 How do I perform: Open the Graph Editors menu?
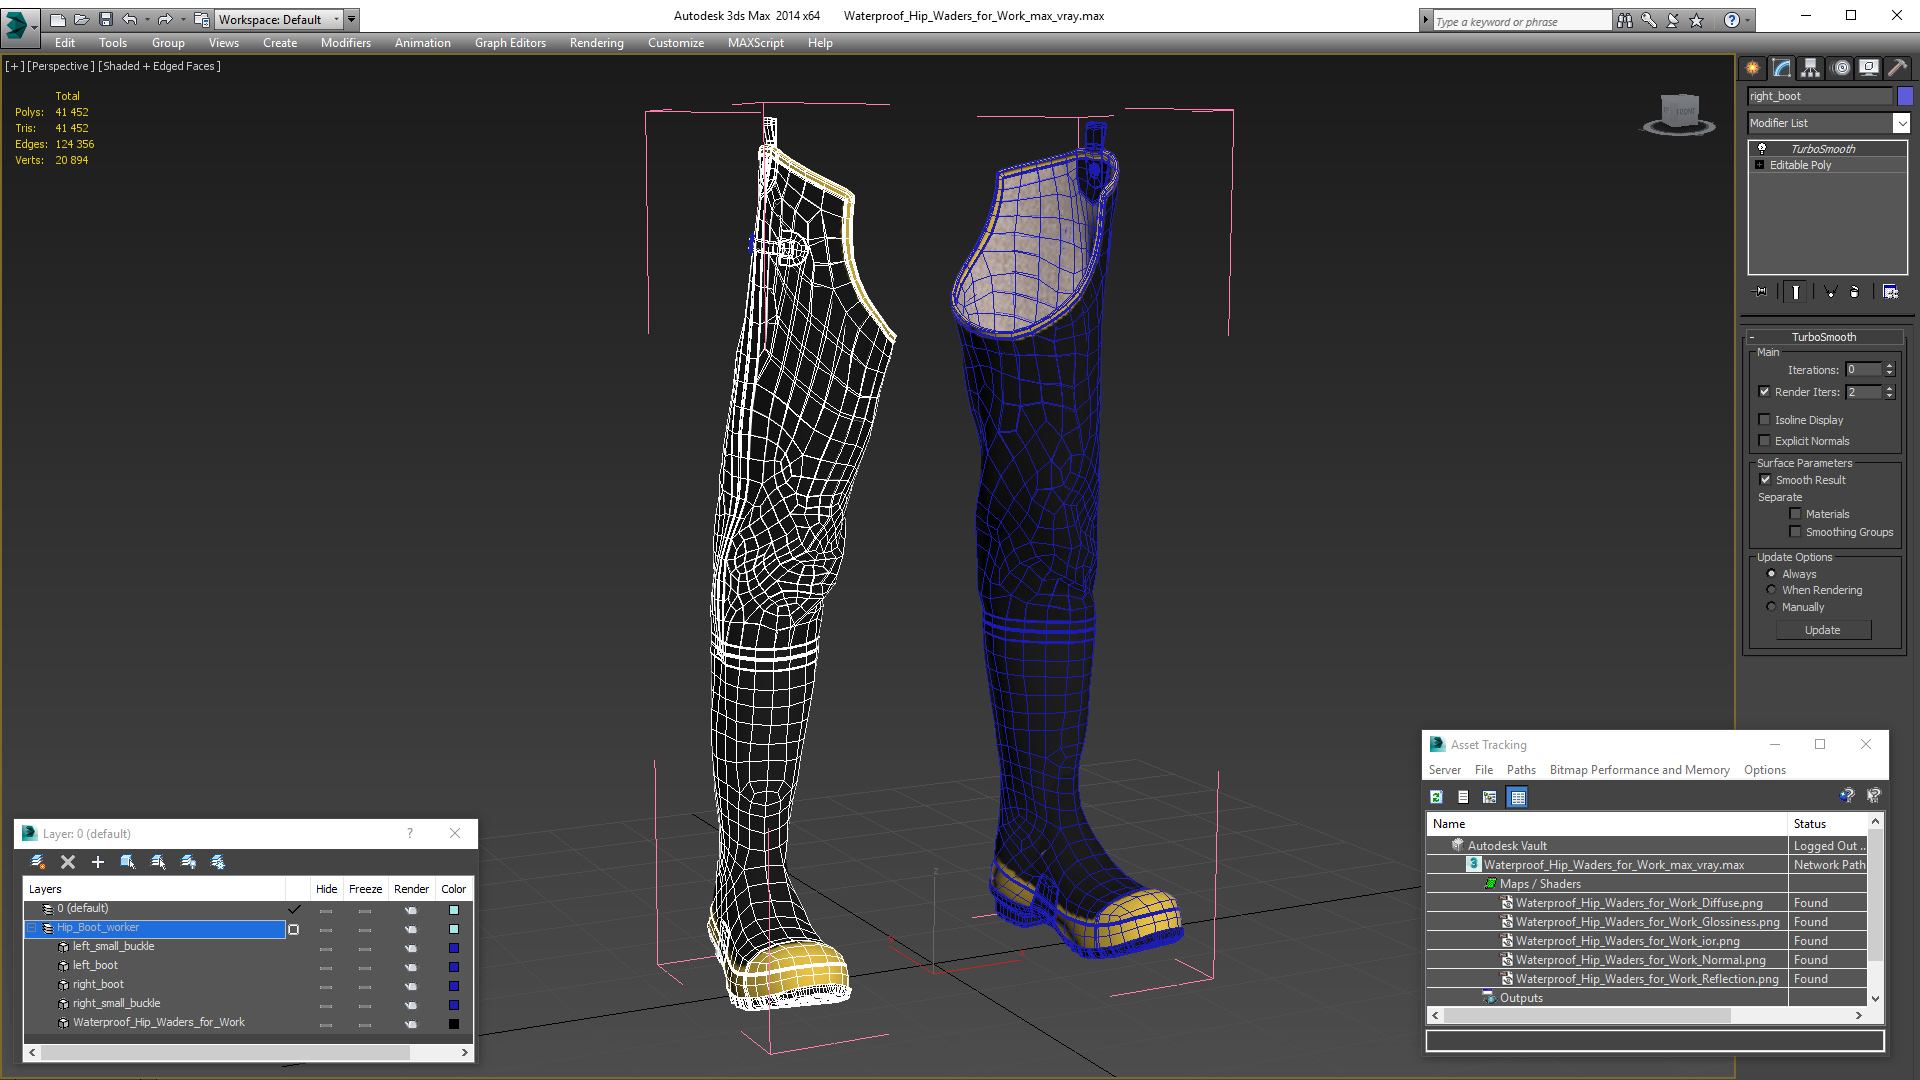click(510, 43)
